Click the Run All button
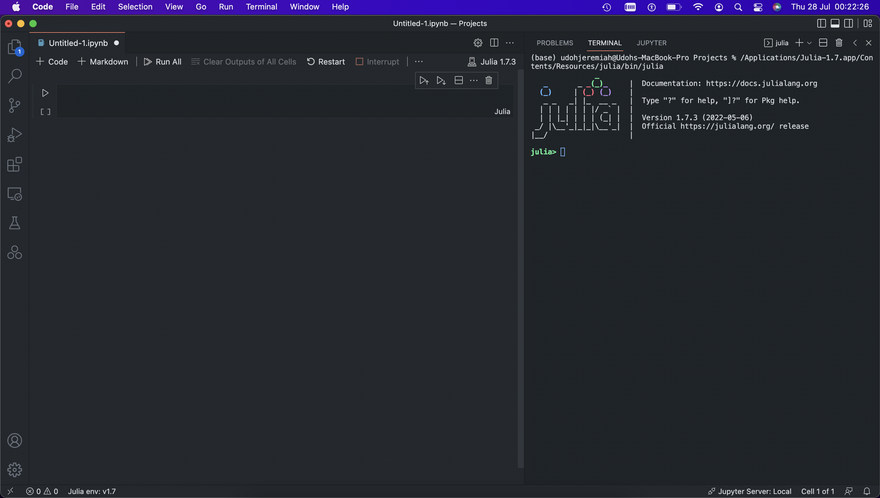880x498 pixels. click(162, 62)
